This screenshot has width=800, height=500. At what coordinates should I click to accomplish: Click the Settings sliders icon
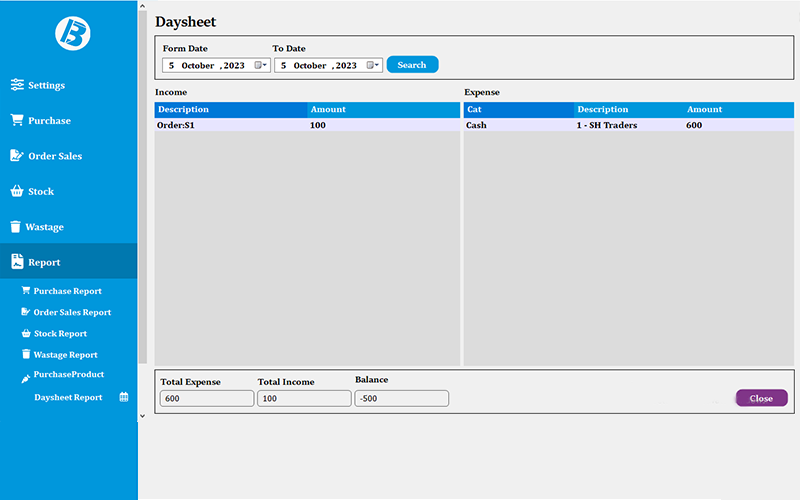pyautogui.click(x=17, y=85)
